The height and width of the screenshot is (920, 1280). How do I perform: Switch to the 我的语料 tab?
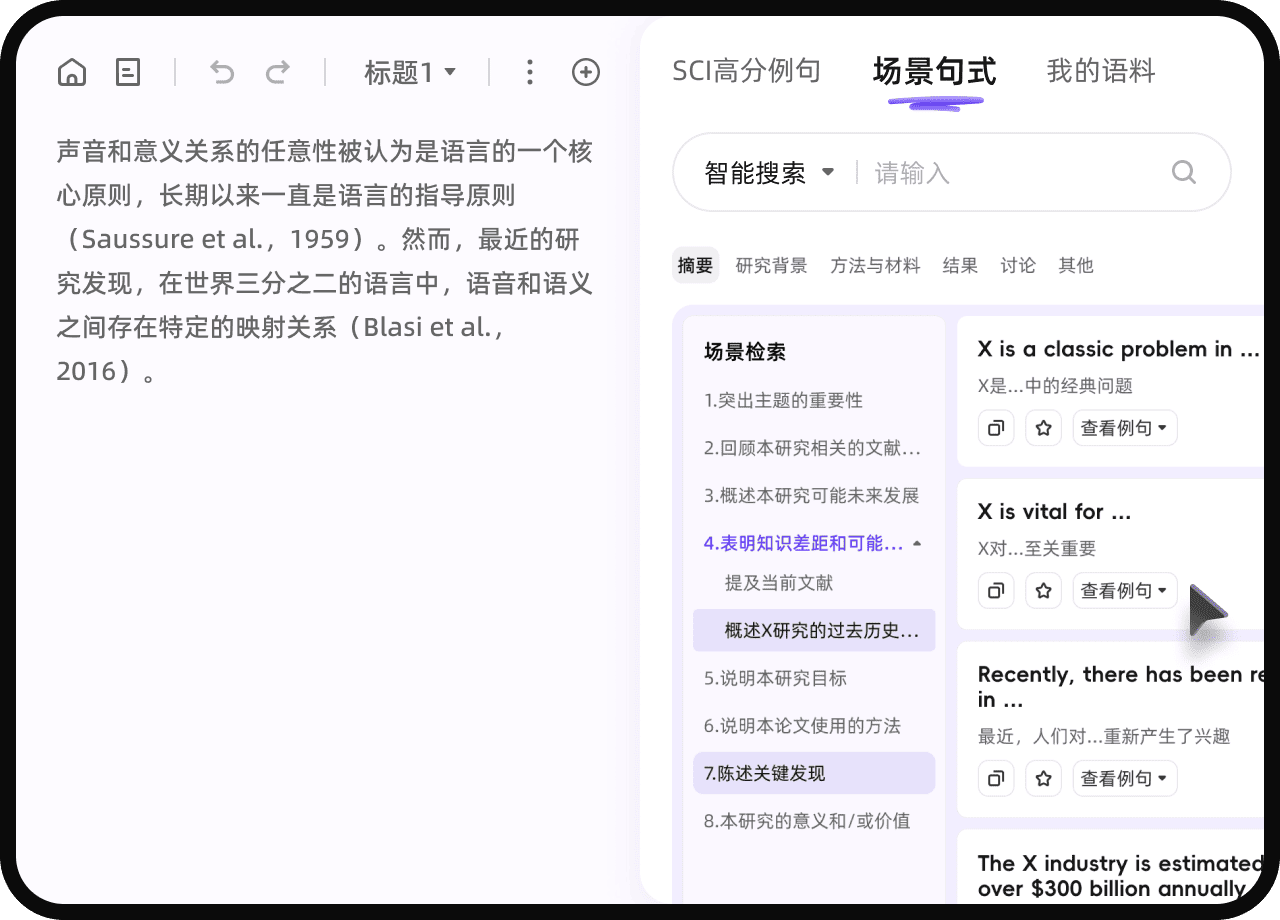(1100, 71)
